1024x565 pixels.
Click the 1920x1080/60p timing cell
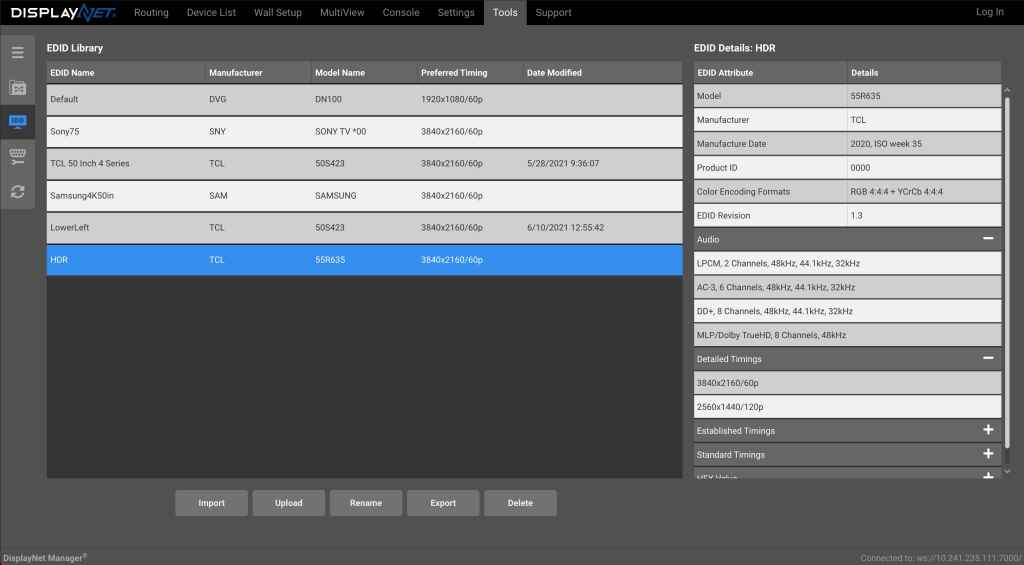click(451, 99)
